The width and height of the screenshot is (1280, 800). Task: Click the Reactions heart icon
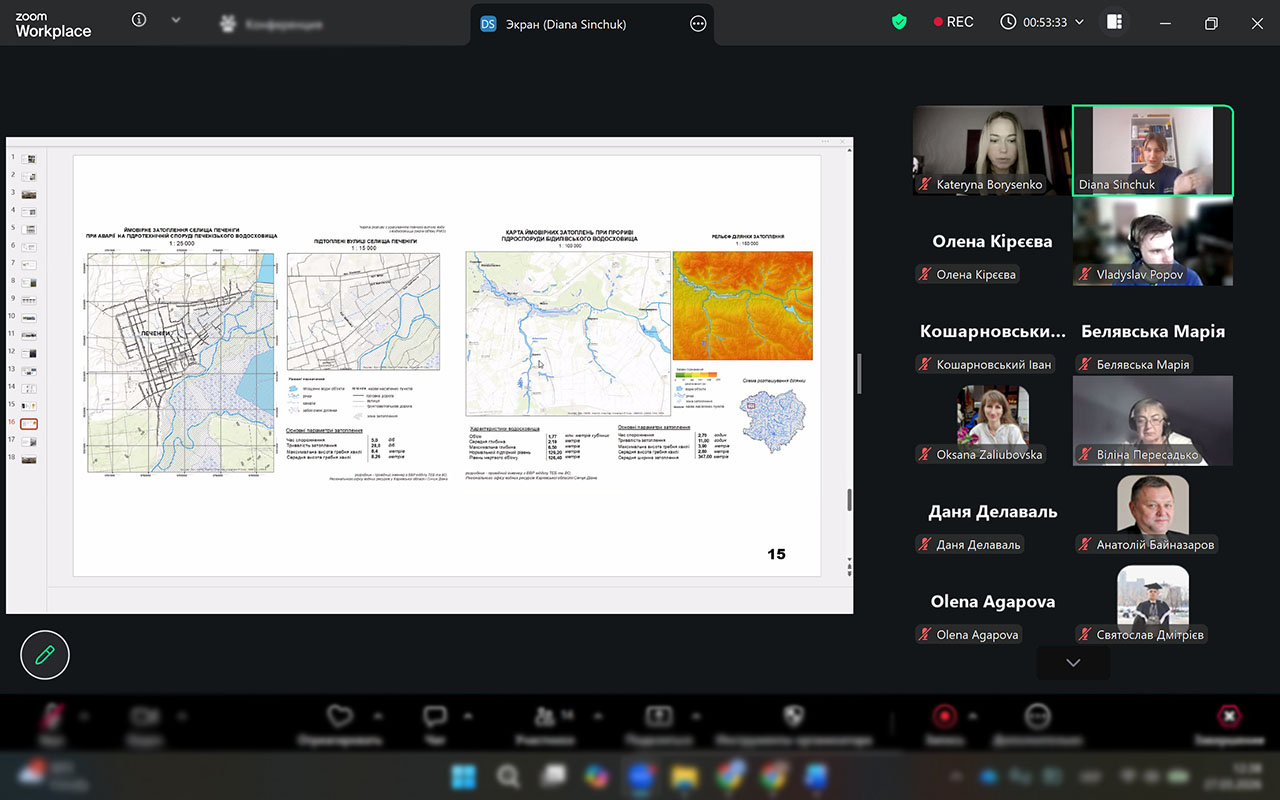click(340, 716)
